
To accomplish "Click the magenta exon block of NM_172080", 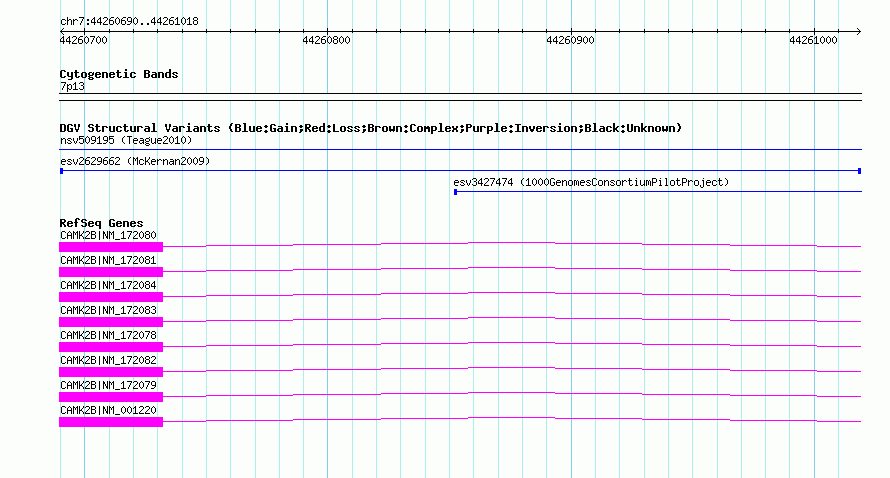I will [111, 247].
